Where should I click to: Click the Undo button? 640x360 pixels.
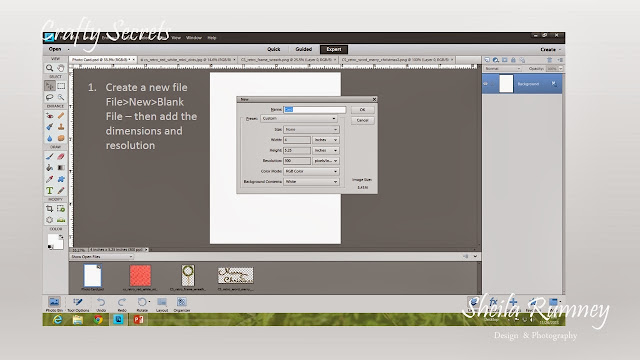coord(101,304)
